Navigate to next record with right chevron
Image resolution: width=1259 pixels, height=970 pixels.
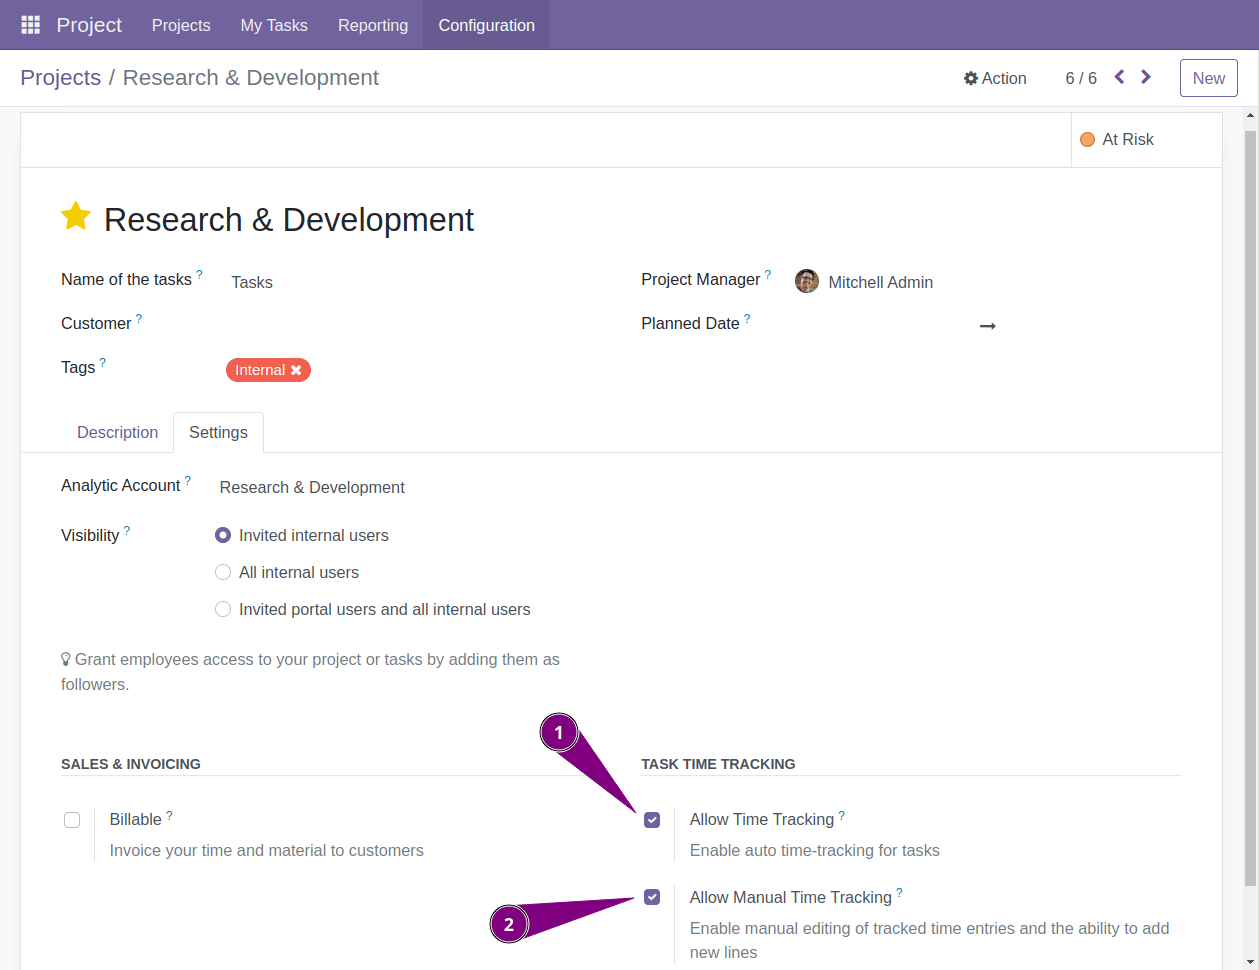[1145, 76]
